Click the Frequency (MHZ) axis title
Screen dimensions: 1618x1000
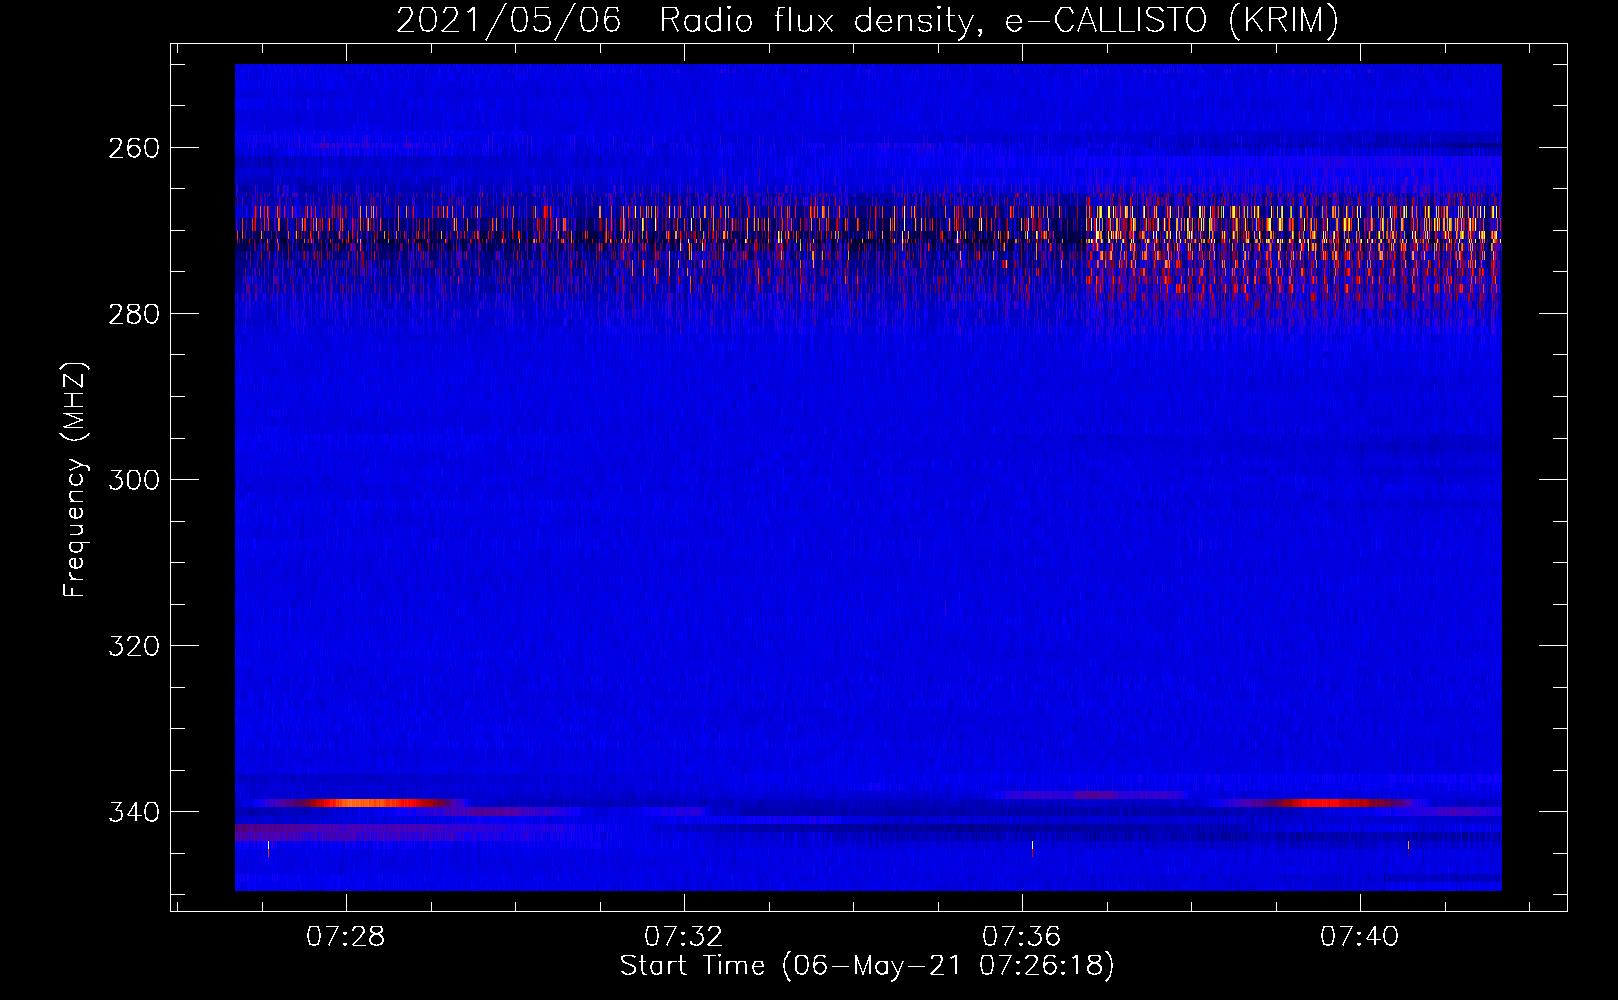coord(75,480)
